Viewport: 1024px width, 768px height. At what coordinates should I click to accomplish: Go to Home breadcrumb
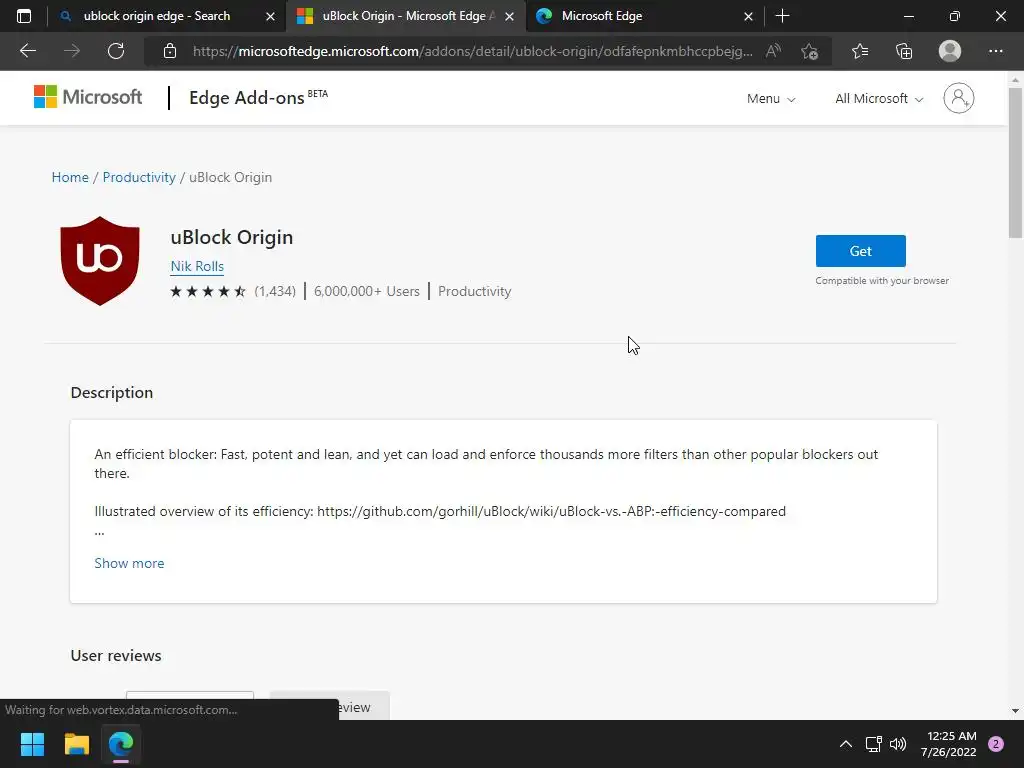click(x=70, y=177)
